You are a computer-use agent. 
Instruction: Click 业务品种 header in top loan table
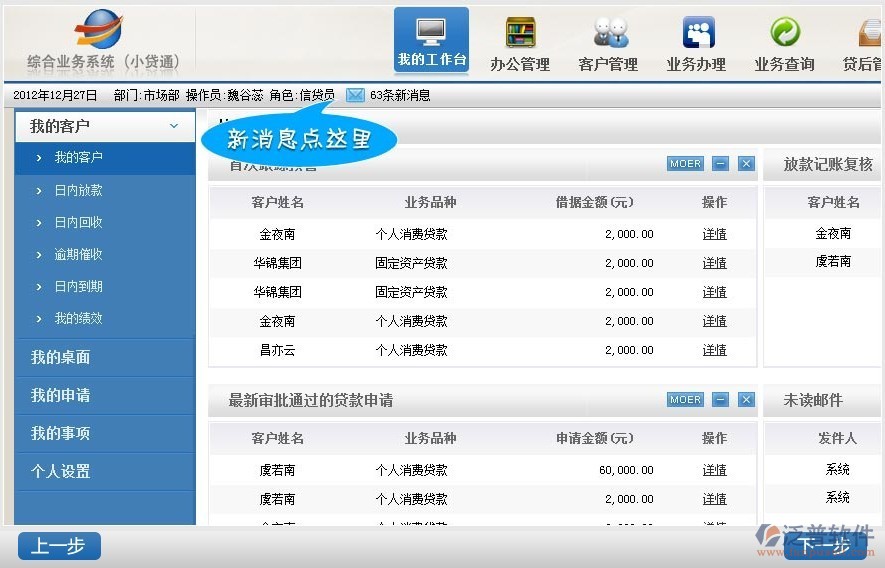pos(430,202)
